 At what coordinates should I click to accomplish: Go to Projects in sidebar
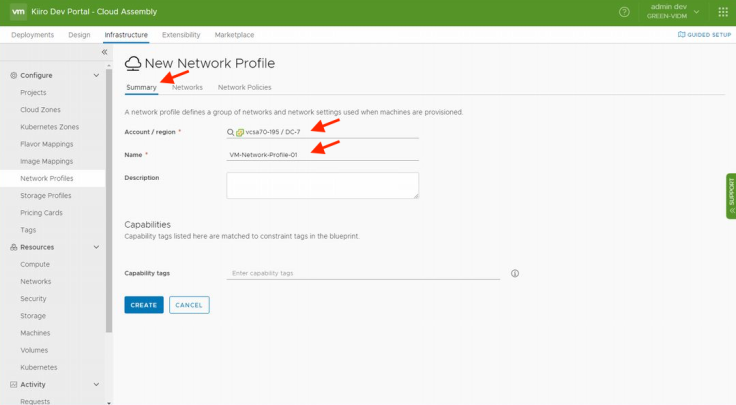click(33, 92)
